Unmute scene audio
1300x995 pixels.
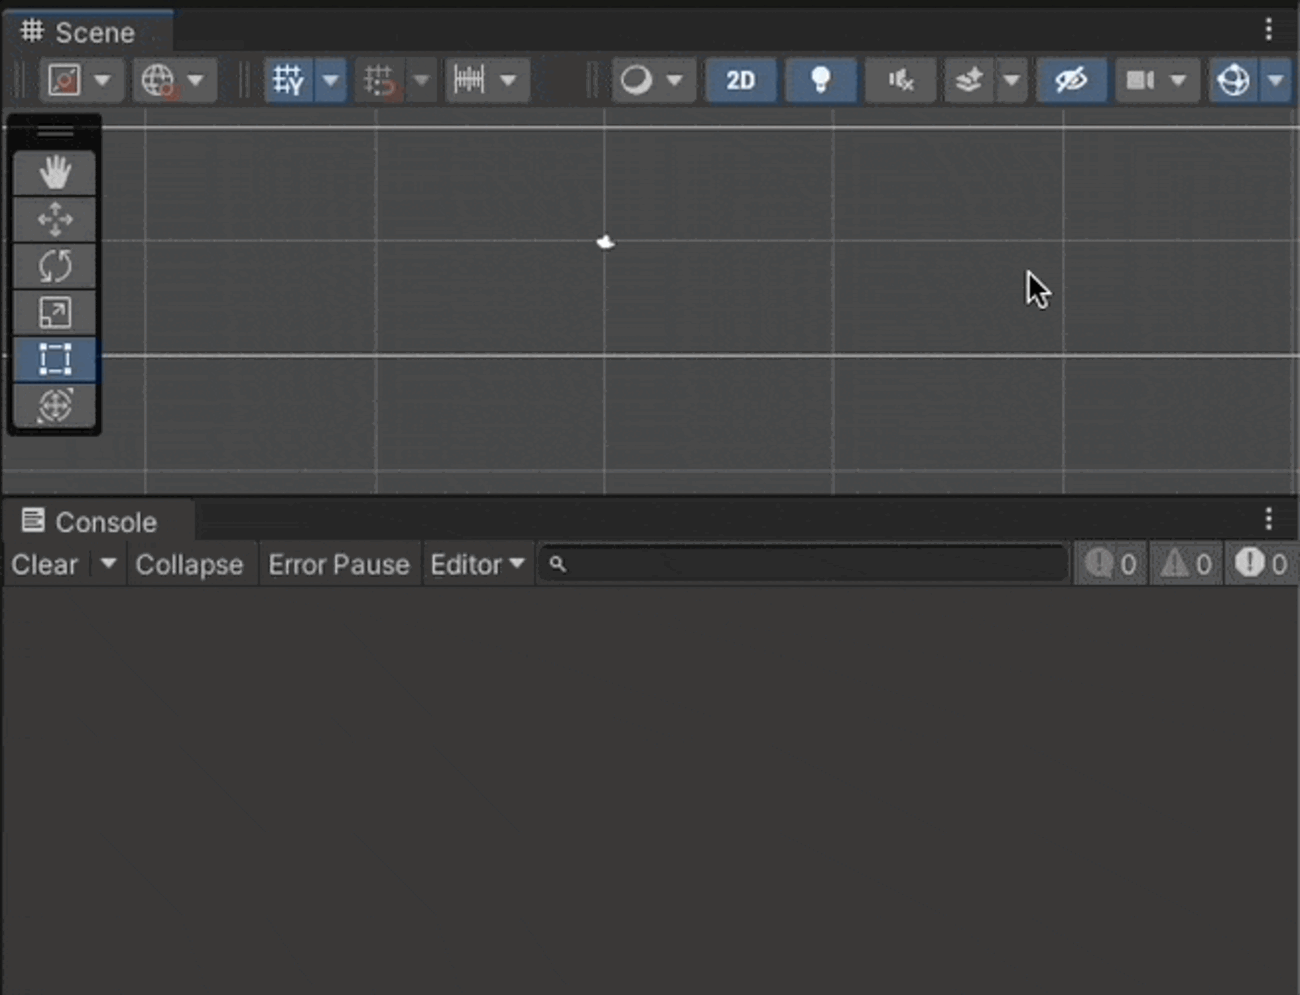(x=898, y=80)
